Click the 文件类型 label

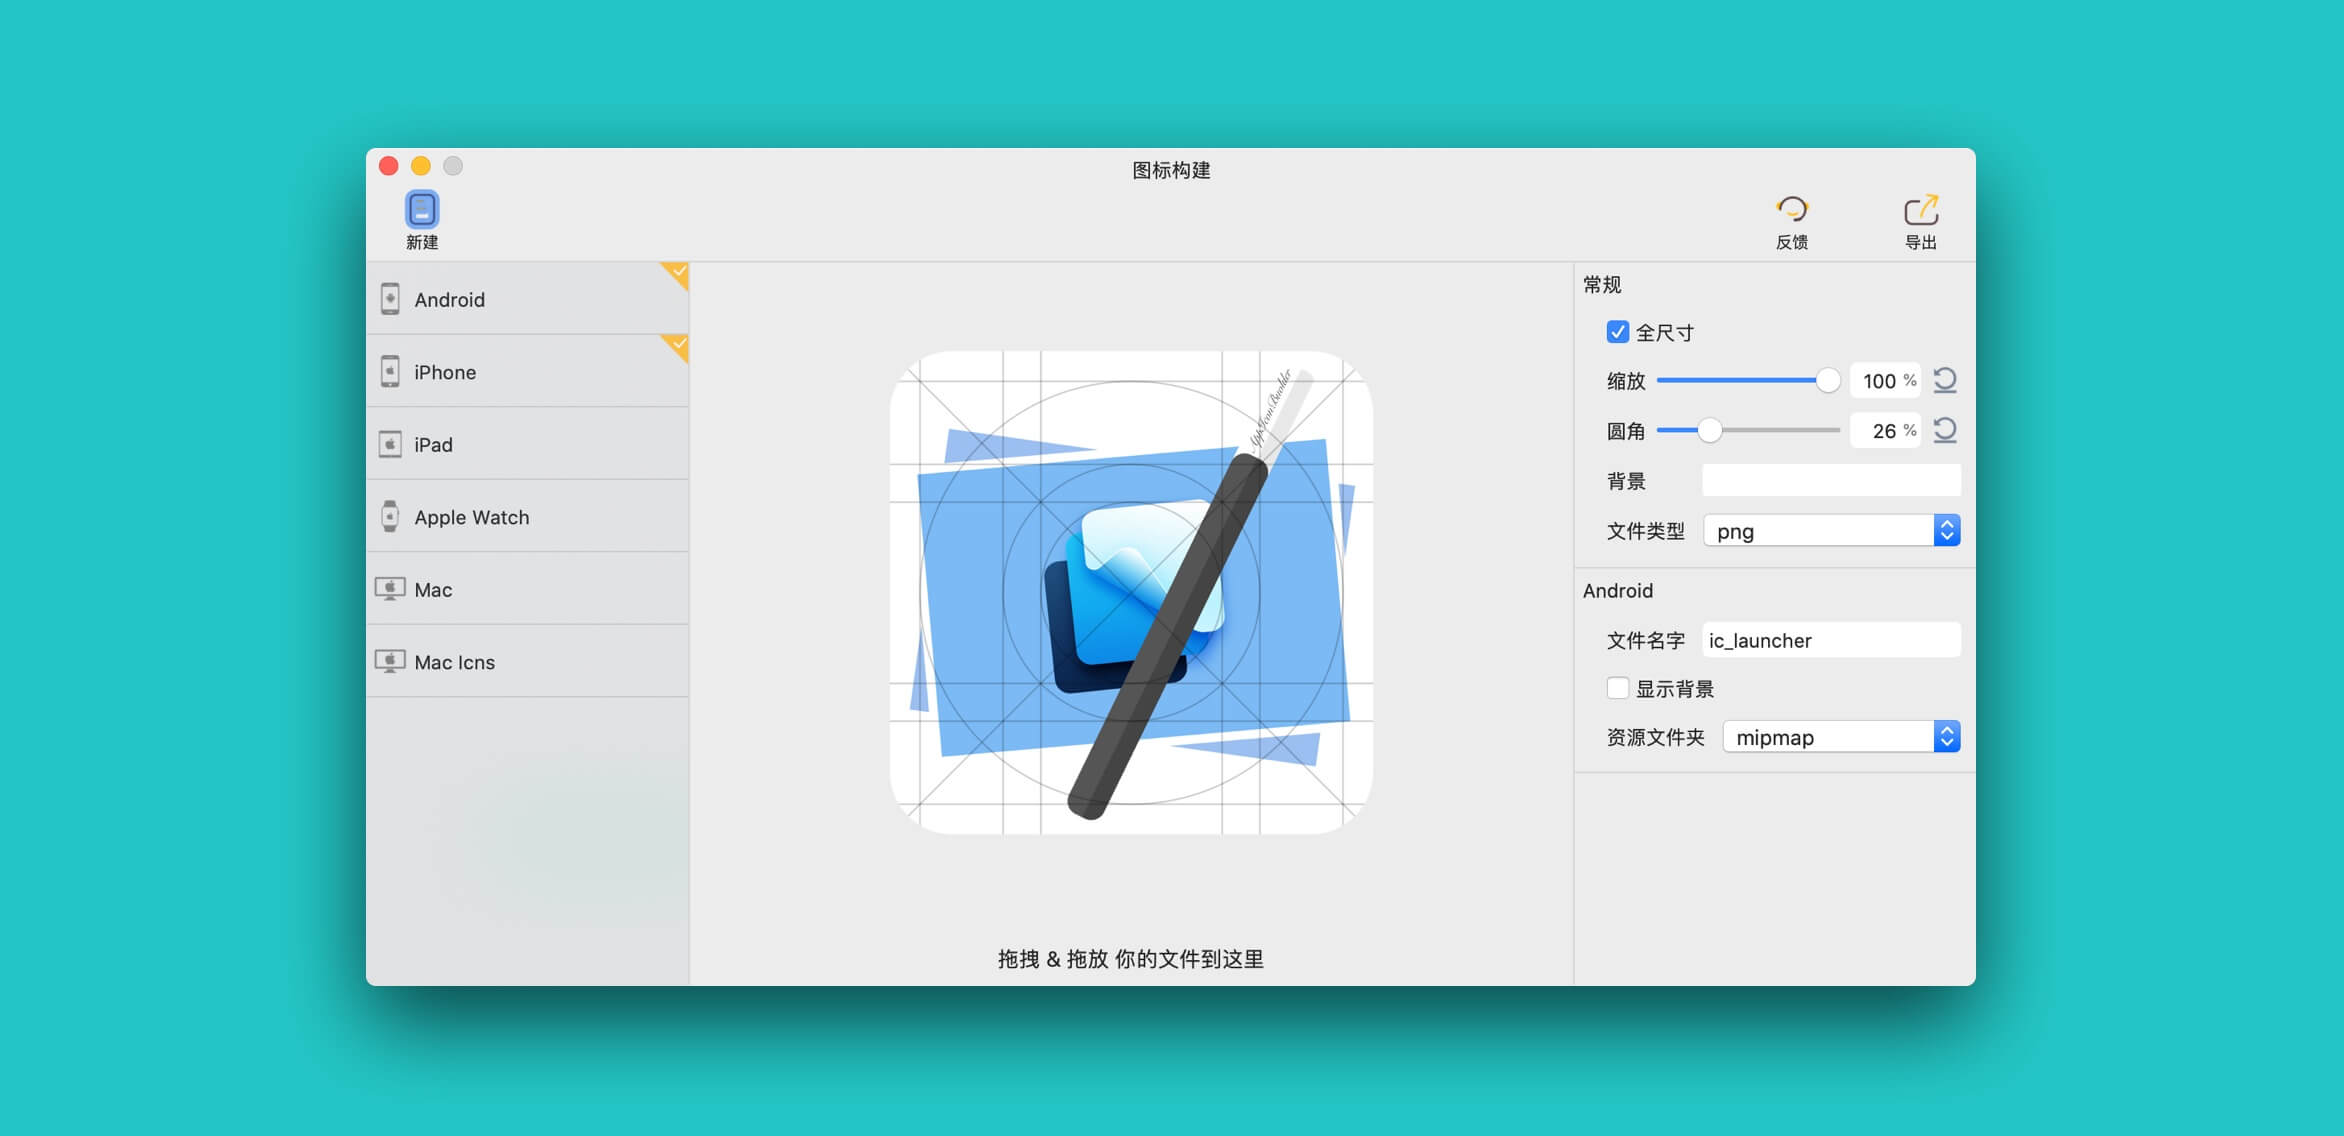pos(1645,531)
